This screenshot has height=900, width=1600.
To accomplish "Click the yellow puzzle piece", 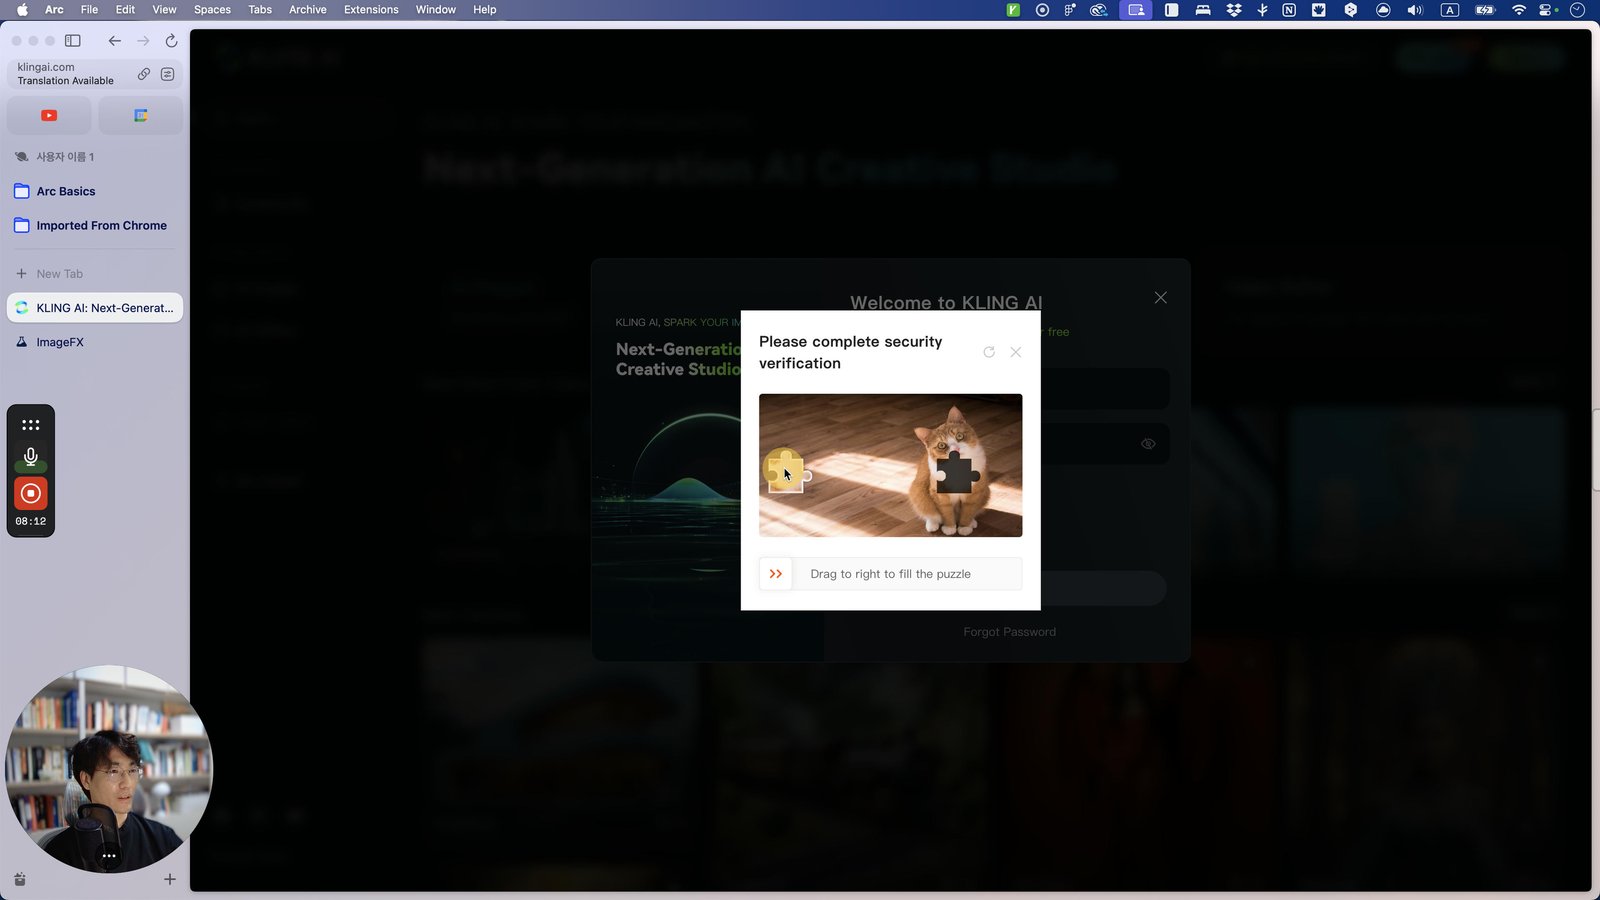I will [786, 470].
